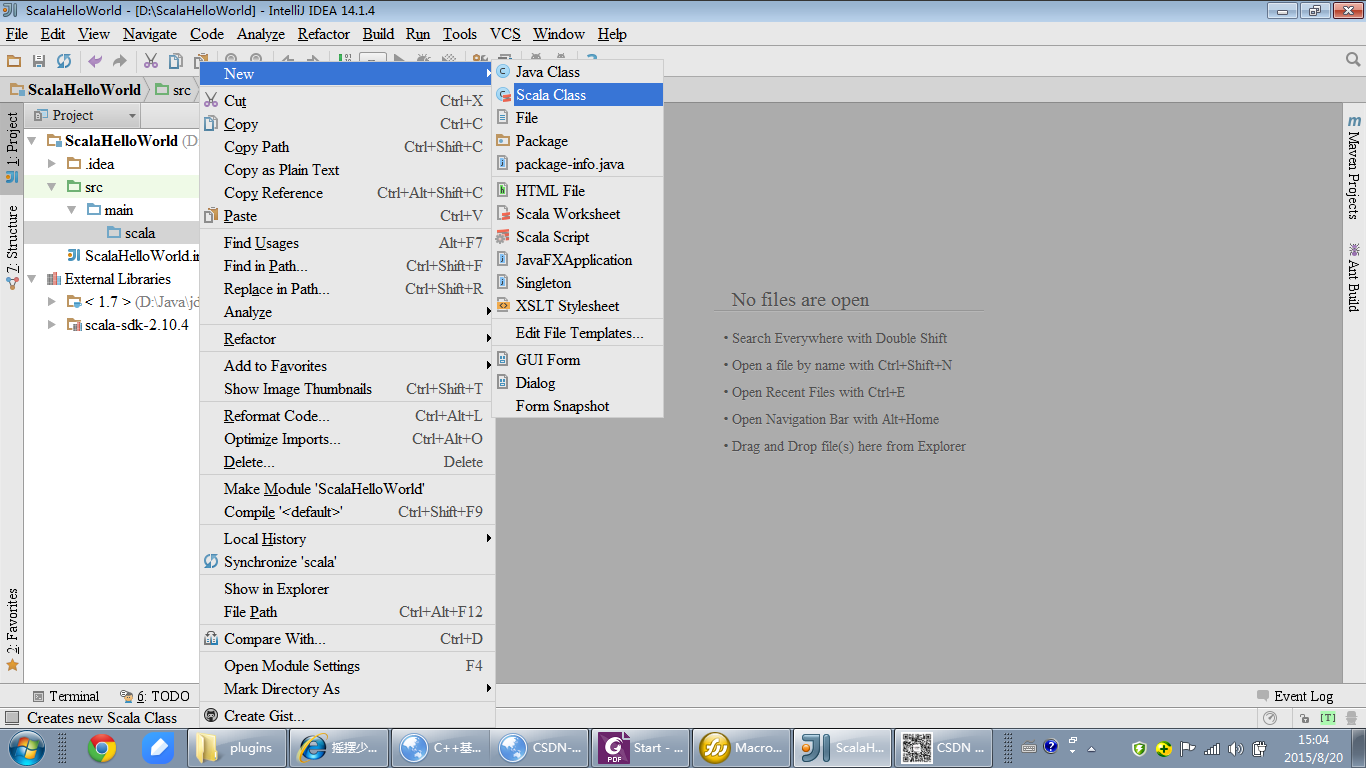Collapse the main folder node
Image resolution: width=1366 pixels, height=768 pixels.
pos(72,210)
